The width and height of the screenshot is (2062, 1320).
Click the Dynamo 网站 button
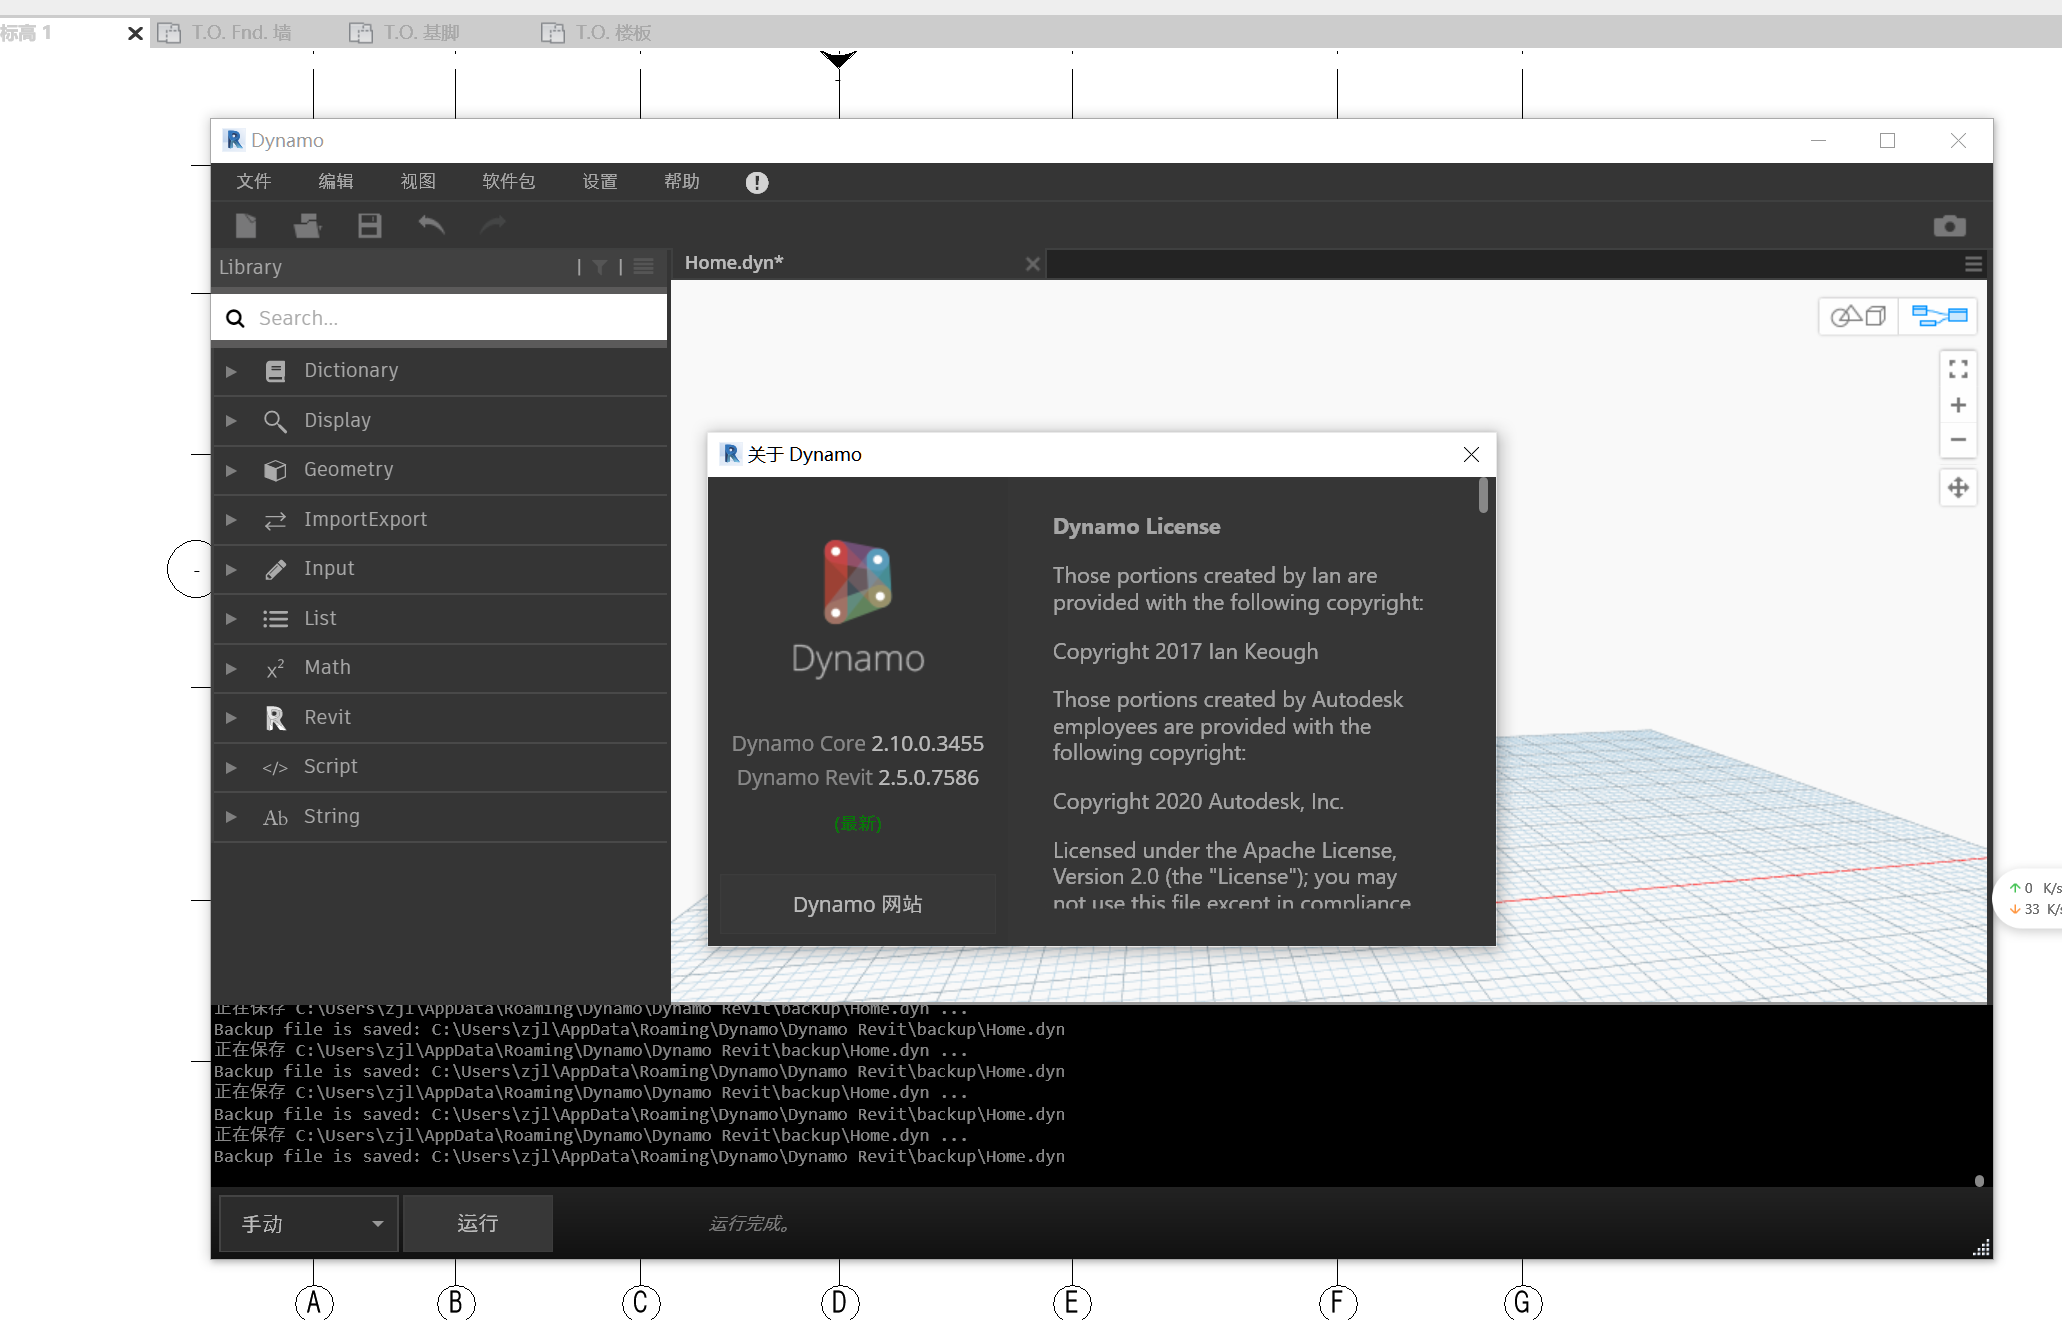coord(857,905)
